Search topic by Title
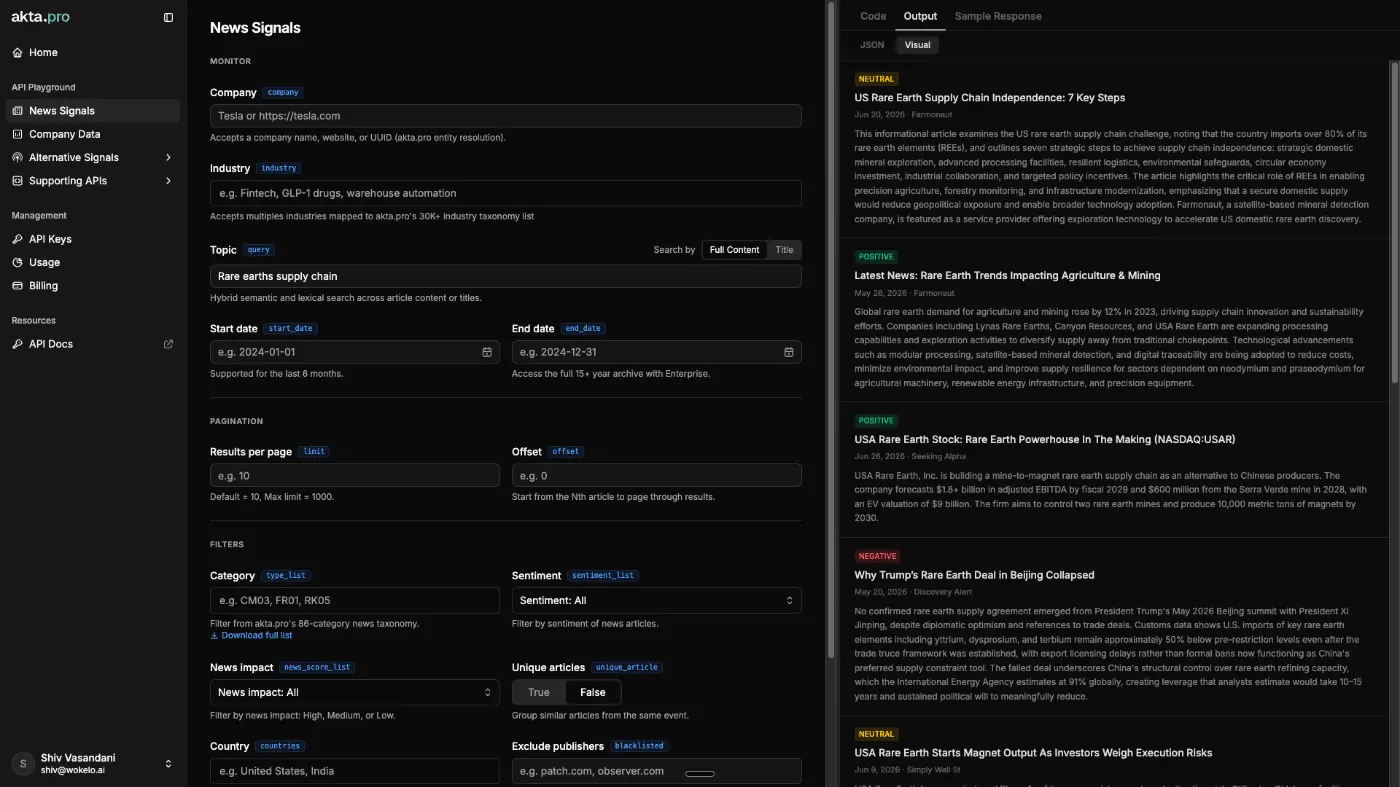 click(784, 250)
